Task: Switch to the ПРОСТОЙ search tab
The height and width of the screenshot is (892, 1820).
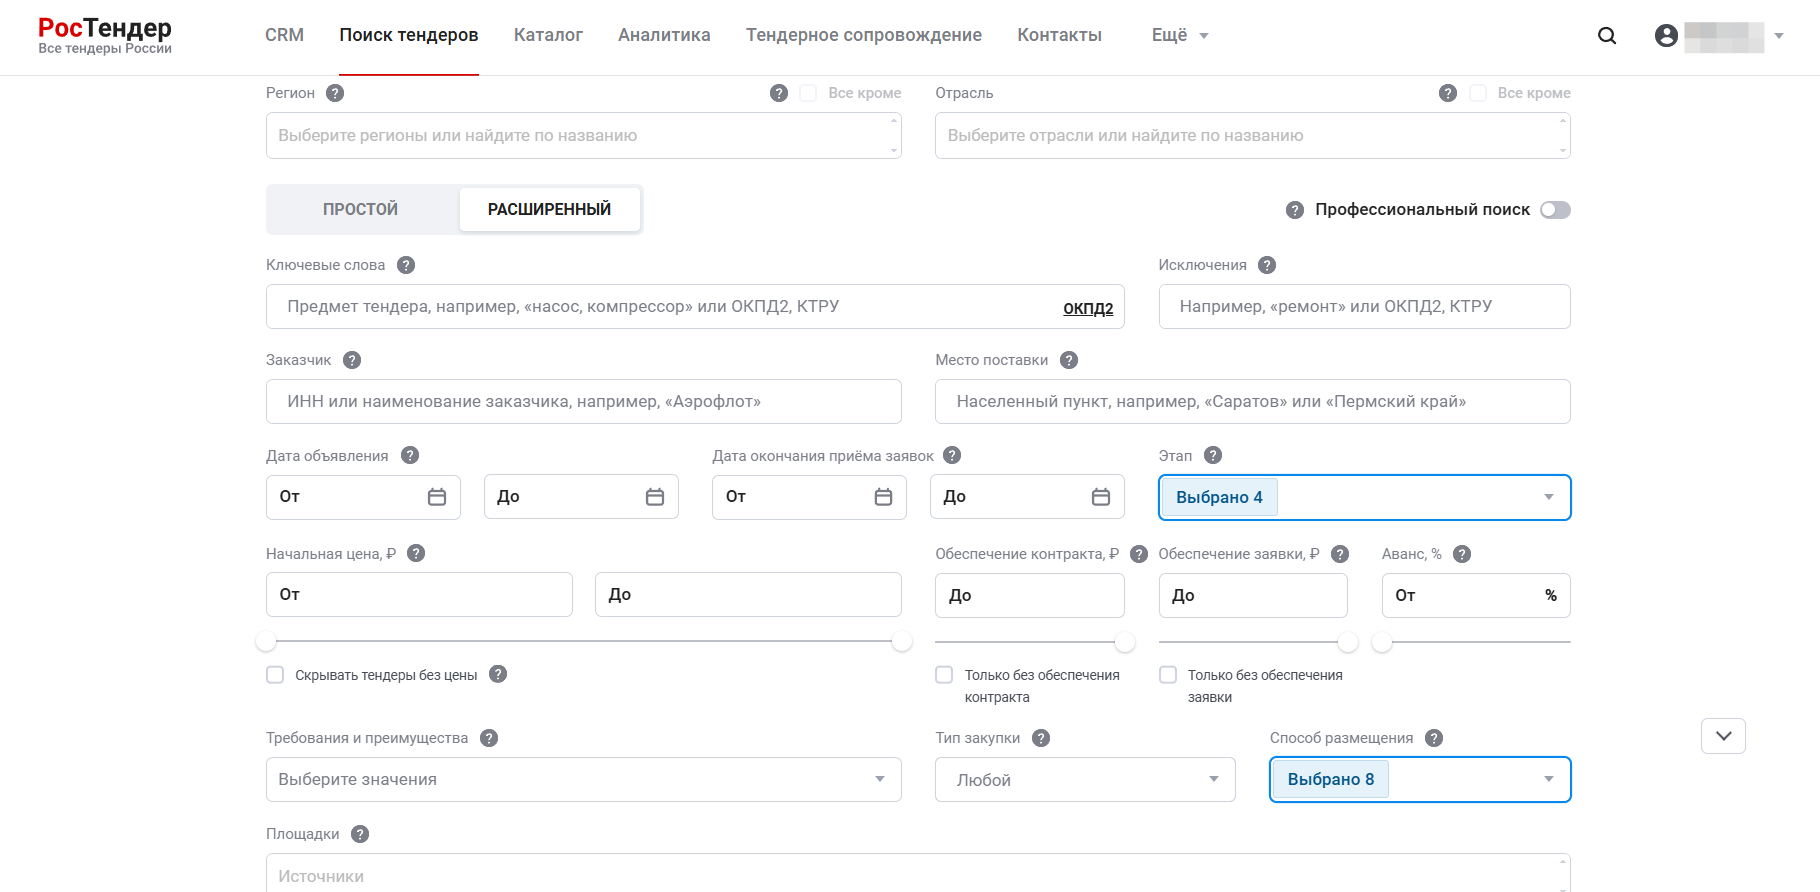Action: [360, 209]
